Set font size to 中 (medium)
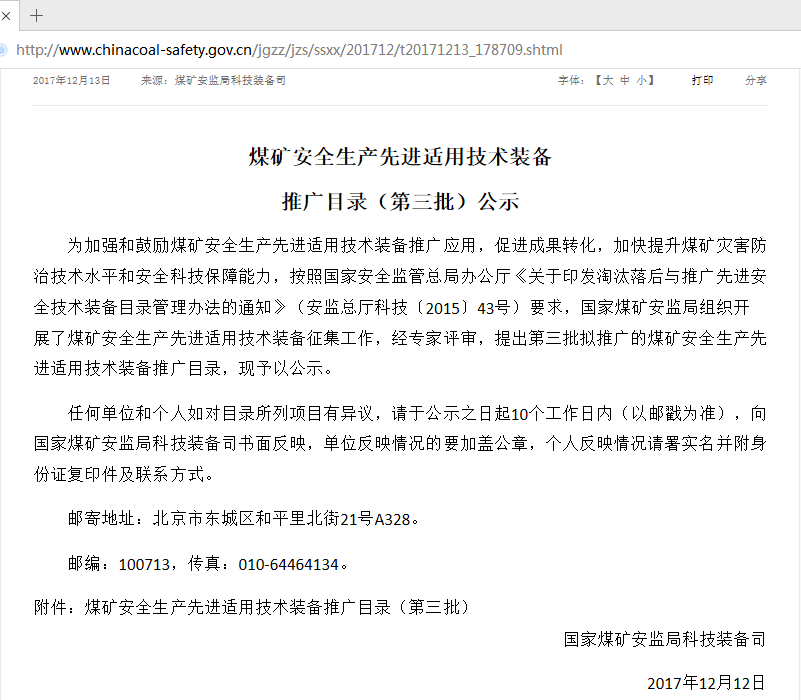801x700 pixels. click(x=625, y=81)
